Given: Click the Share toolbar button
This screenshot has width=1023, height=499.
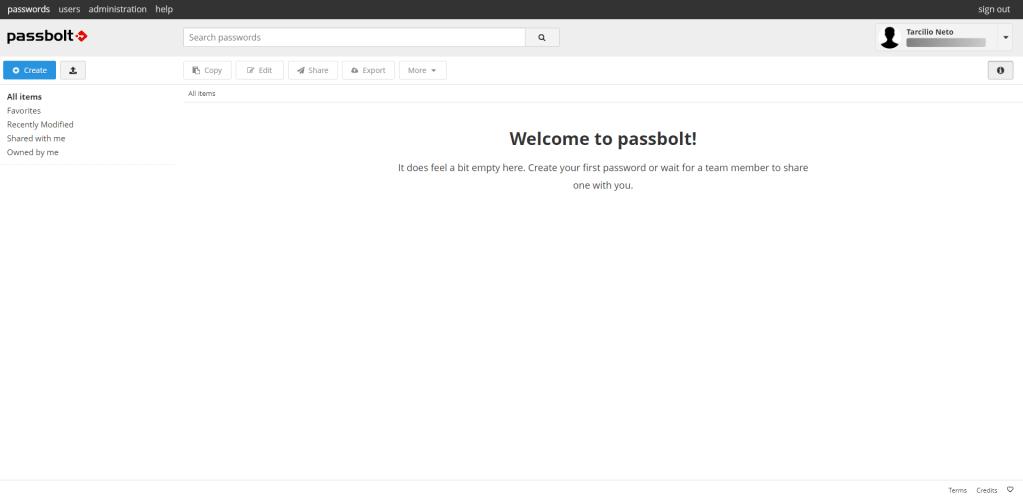Looking at the screenshot, I should click(x=312, y=70).
